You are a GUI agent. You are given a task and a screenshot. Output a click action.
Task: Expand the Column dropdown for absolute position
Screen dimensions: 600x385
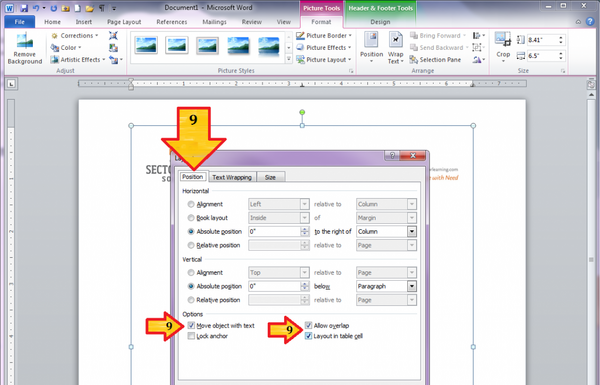click(x=412, y=232)
